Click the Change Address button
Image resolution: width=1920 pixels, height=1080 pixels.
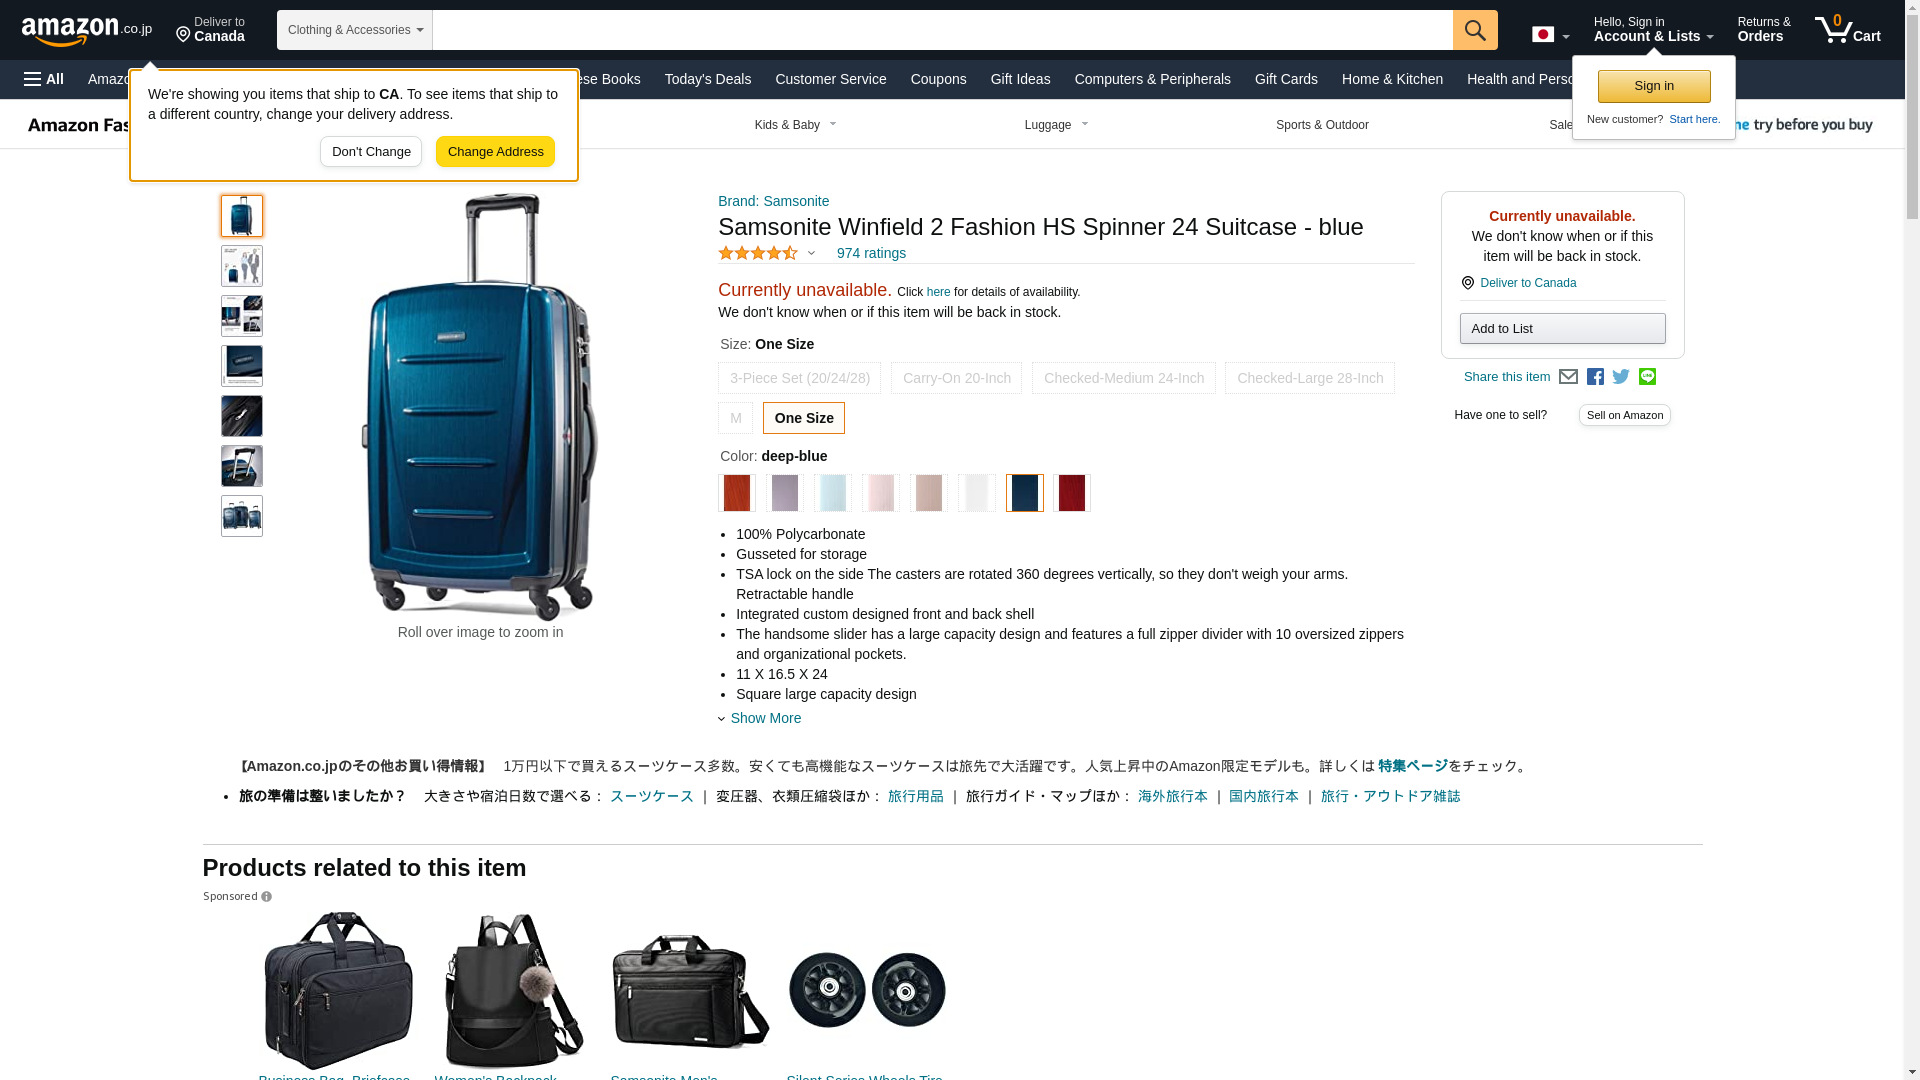(495, 152)
